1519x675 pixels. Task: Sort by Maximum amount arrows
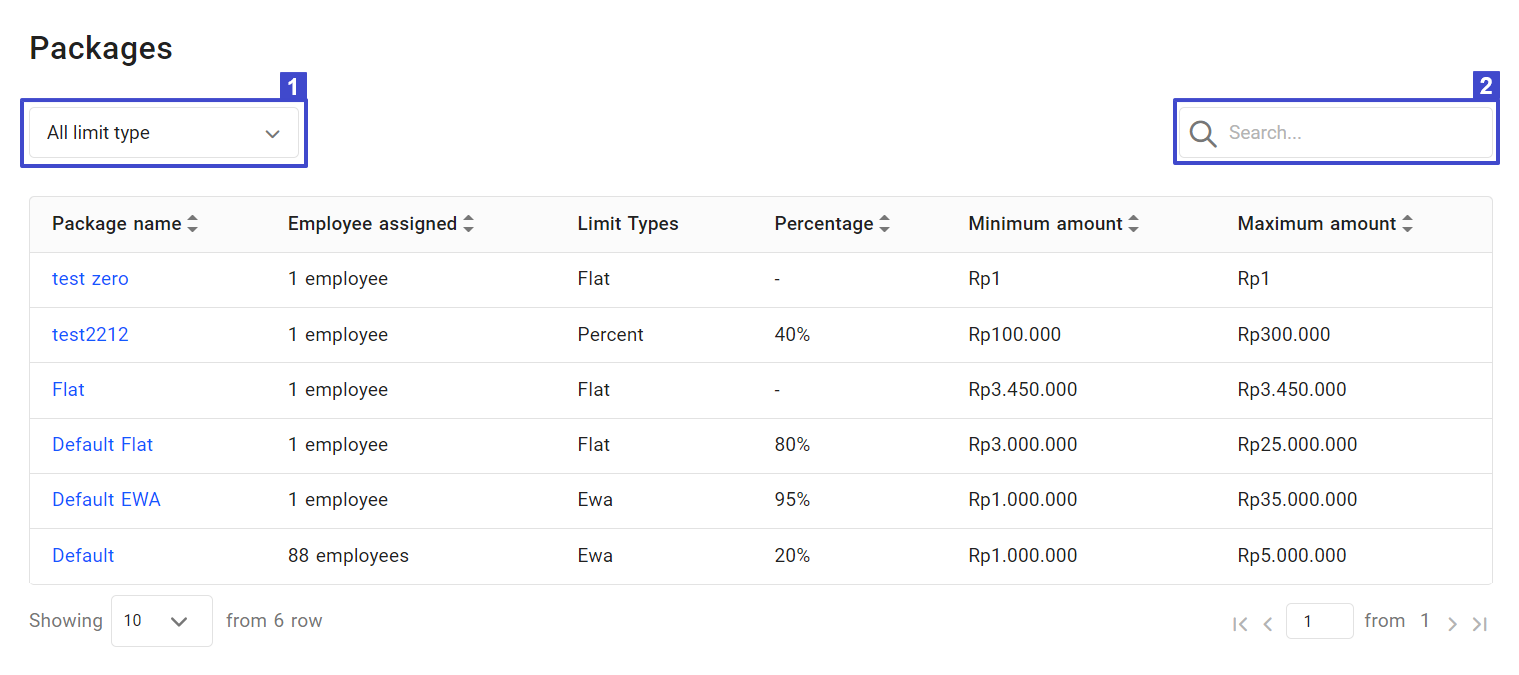(1407, 224)
